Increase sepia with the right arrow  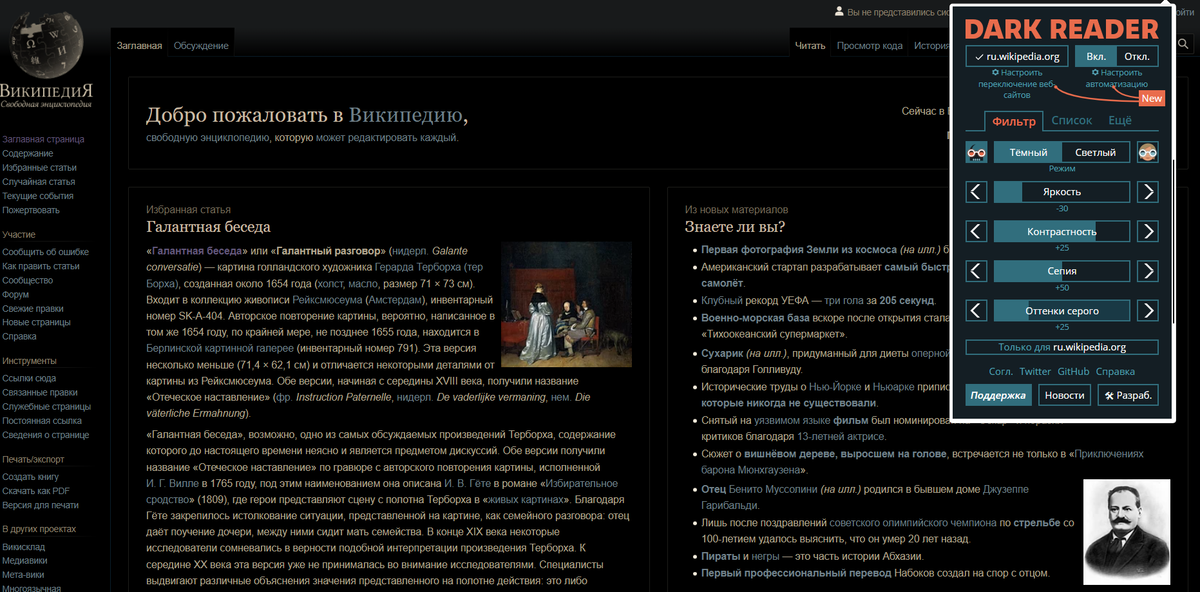[1148, 271]
